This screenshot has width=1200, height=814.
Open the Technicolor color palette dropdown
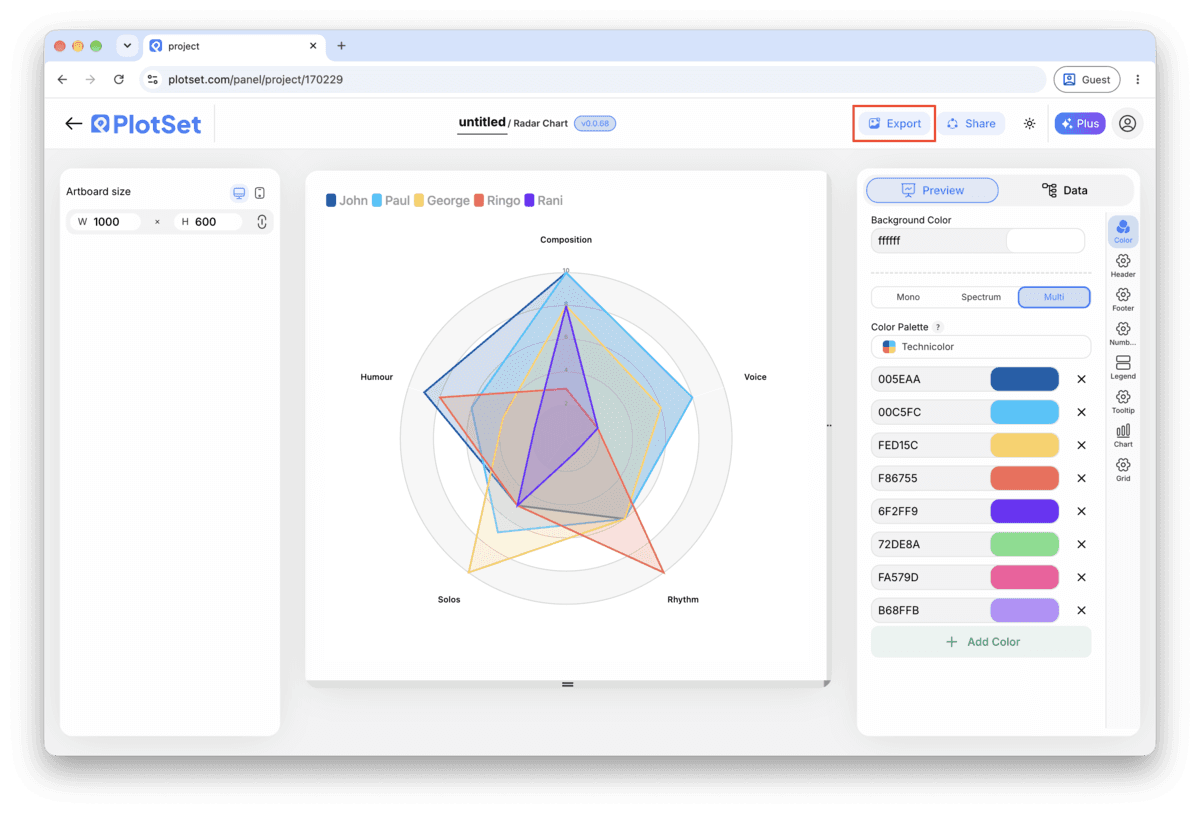981,347
